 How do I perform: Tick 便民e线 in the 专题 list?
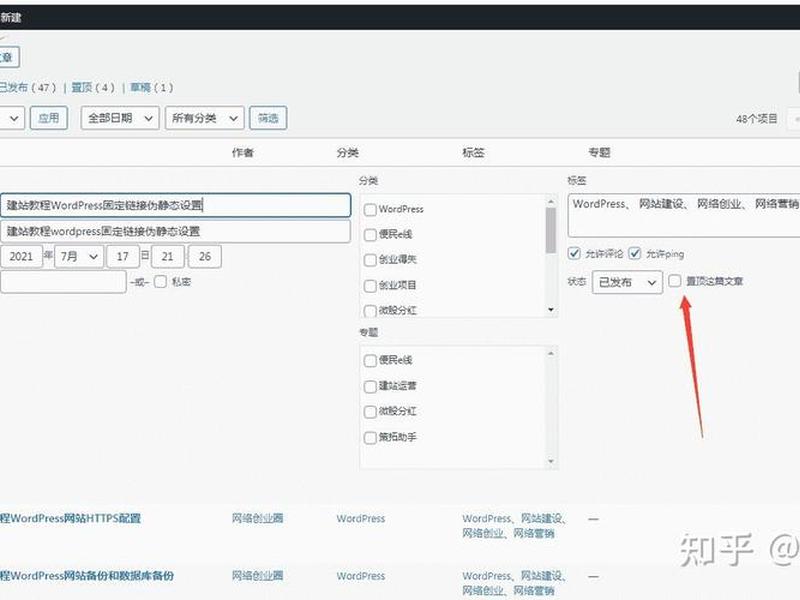tap(370, 361)
